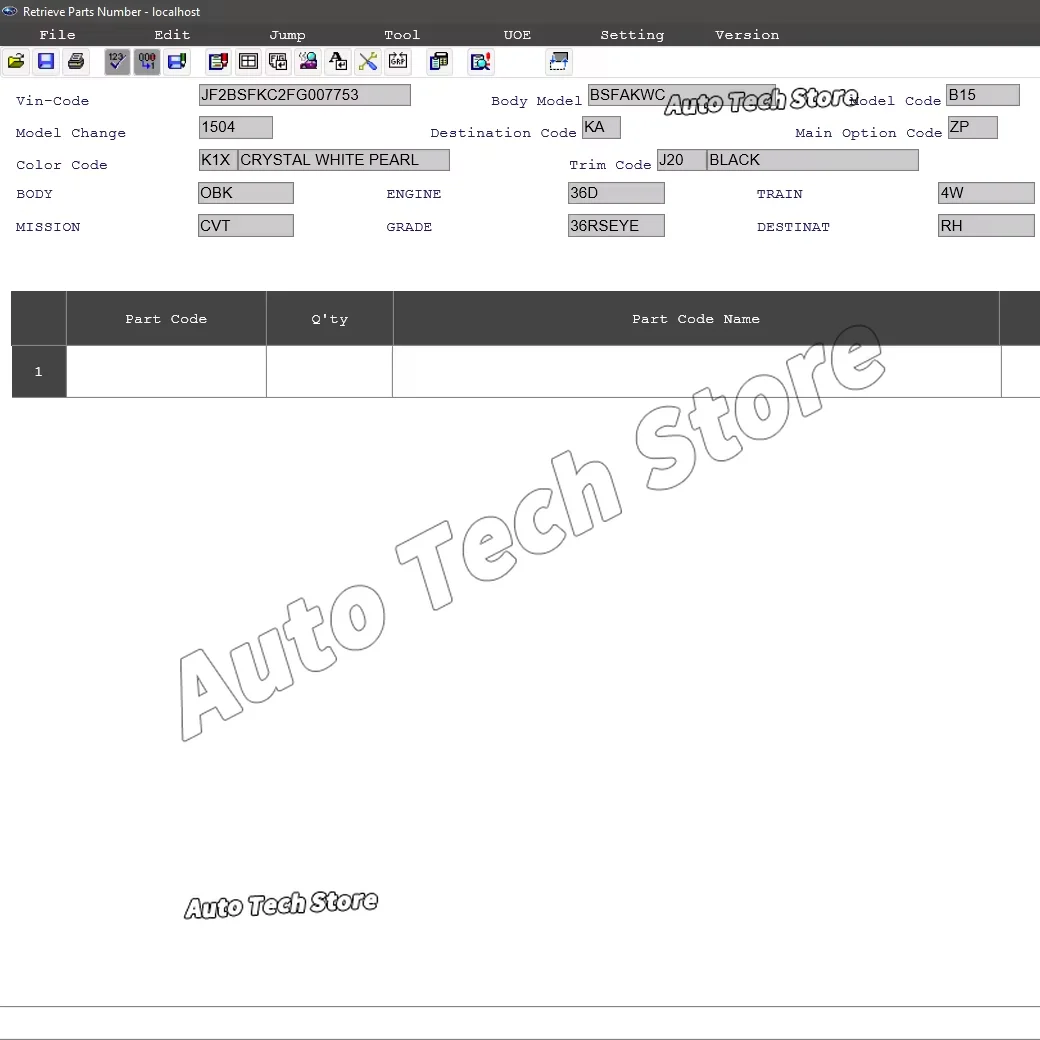The width and height of the screenshot is (1040, 1040).
Task: Open the Version menu
Action: pyautogui.click(x=747, y=35)
